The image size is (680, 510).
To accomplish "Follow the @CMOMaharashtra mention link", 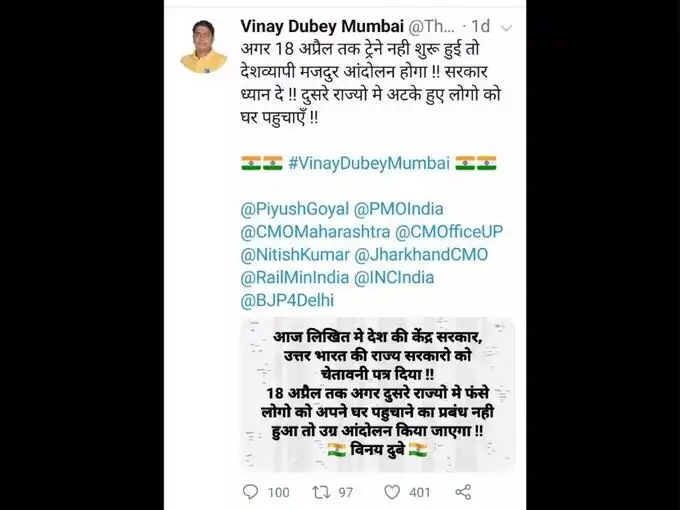I will (315, 232).
